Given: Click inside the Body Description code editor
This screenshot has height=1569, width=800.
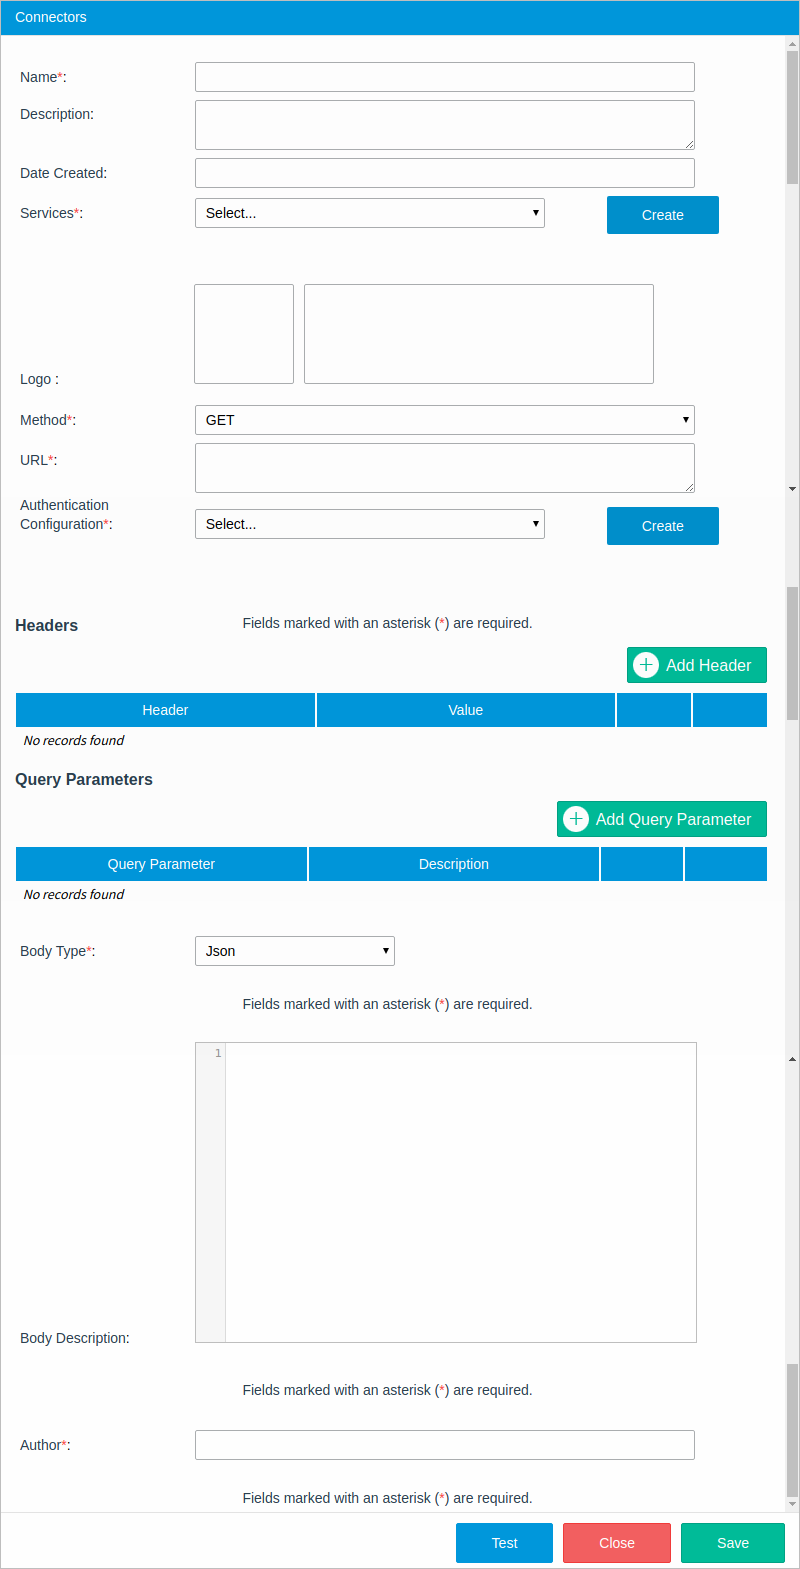Looking at the screenshot, I should [x=460, y=1192].
